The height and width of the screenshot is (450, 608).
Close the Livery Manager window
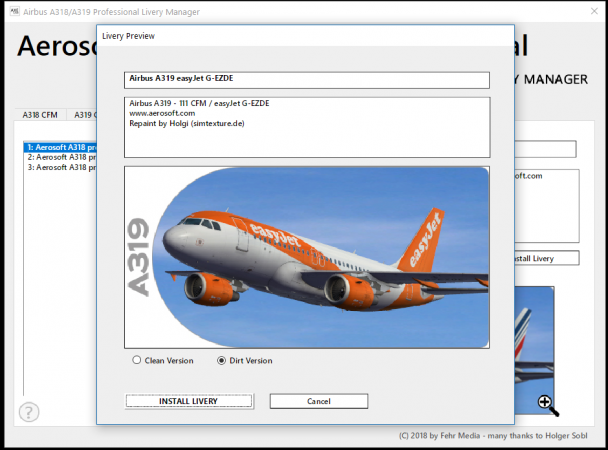[594, 11]
